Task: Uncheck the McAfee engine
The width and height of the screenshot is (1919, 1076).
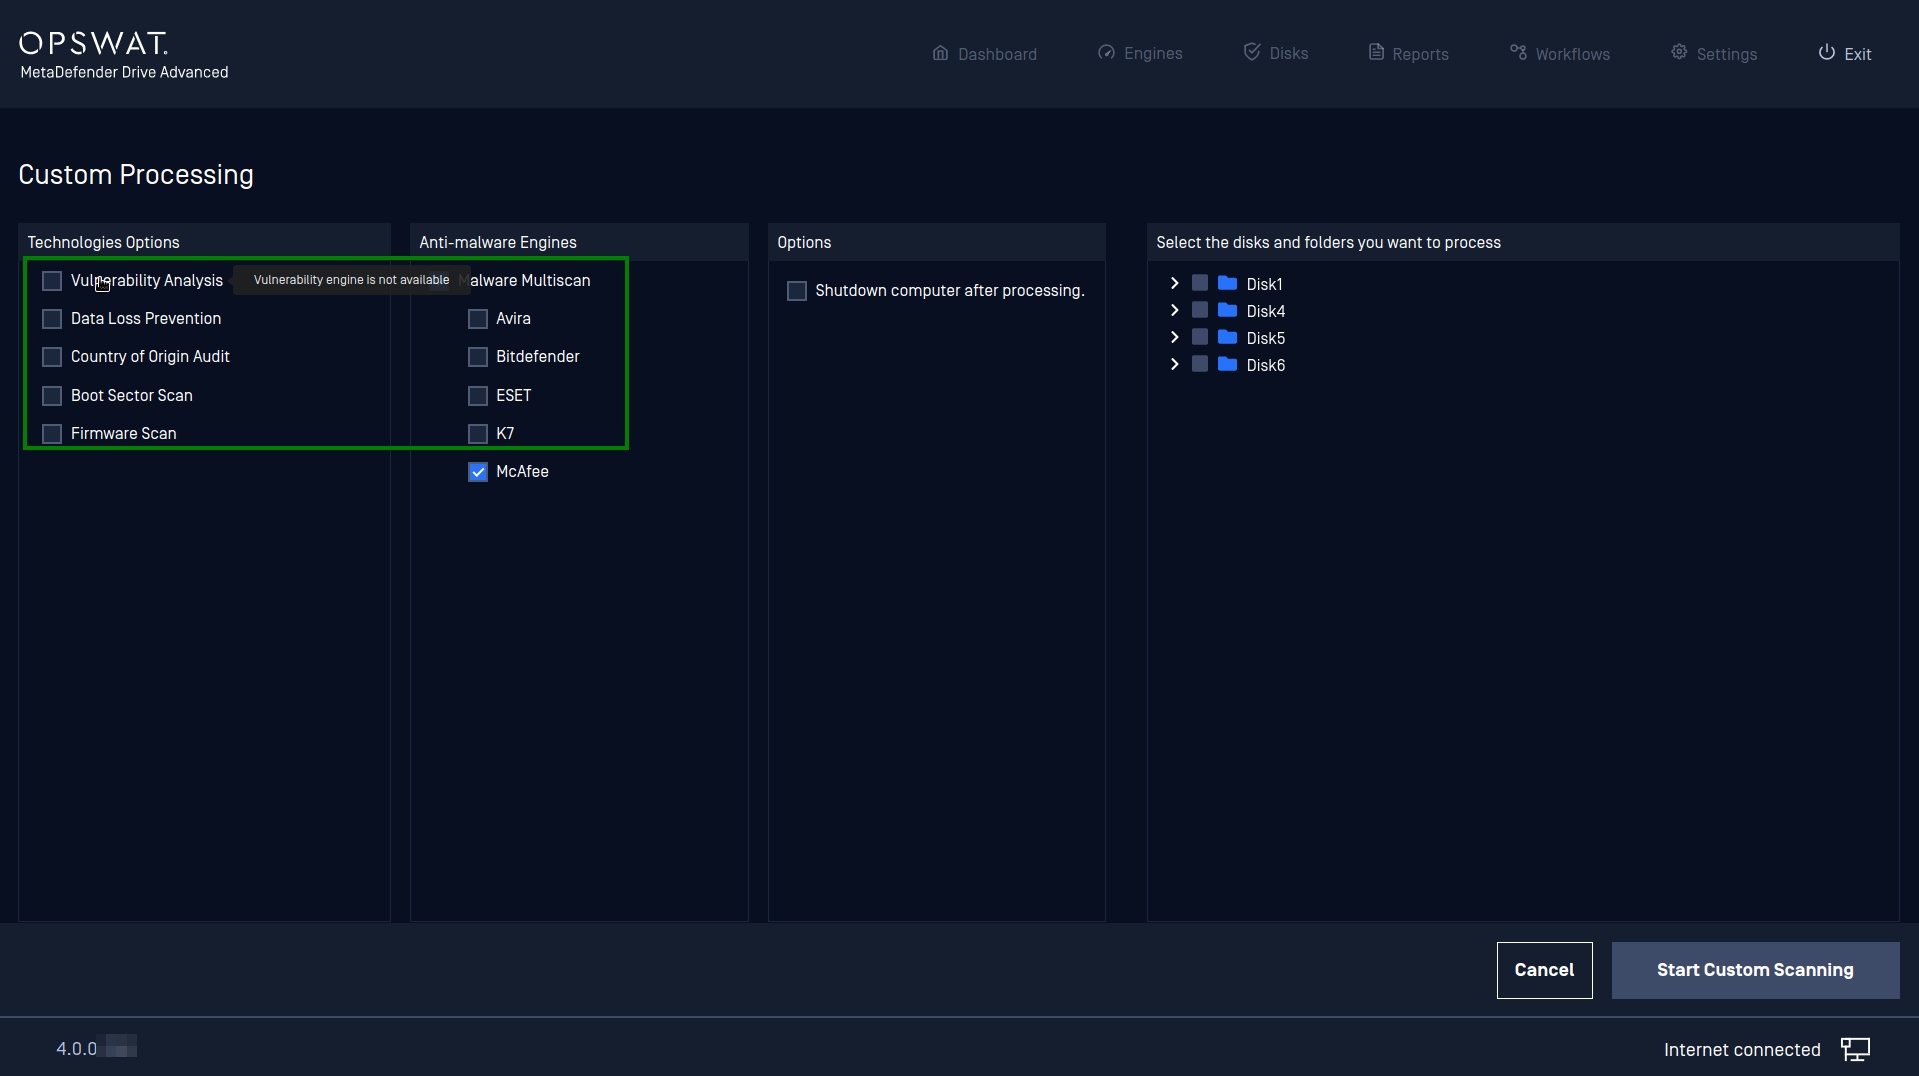Action: tap(478, 472)
